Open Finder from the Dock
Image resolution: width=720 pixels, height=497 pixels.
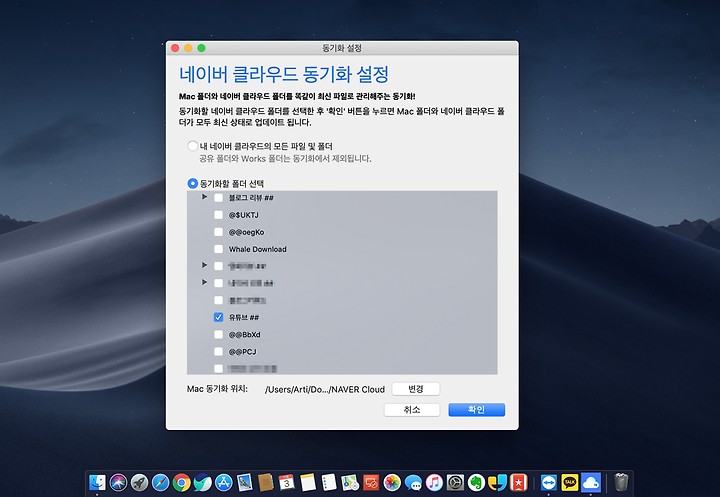tap(97, 483)
